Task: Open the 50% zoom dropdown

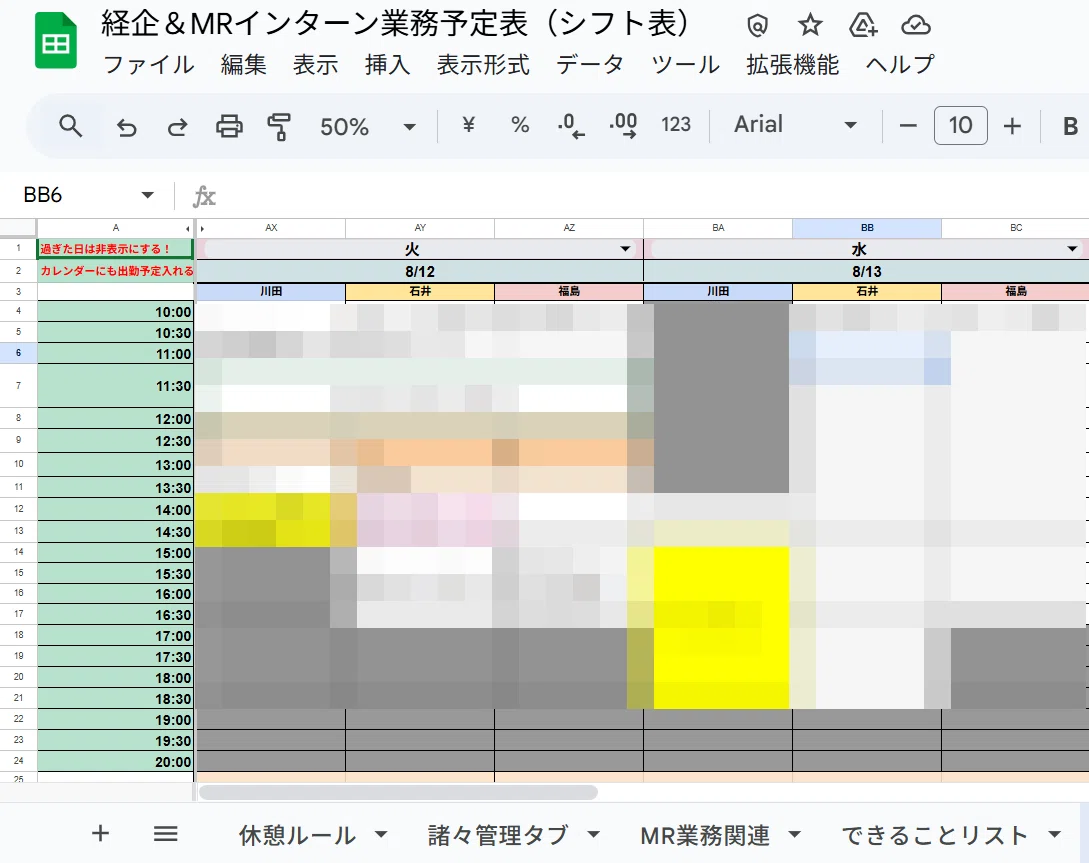Action: tap(367, 126)
